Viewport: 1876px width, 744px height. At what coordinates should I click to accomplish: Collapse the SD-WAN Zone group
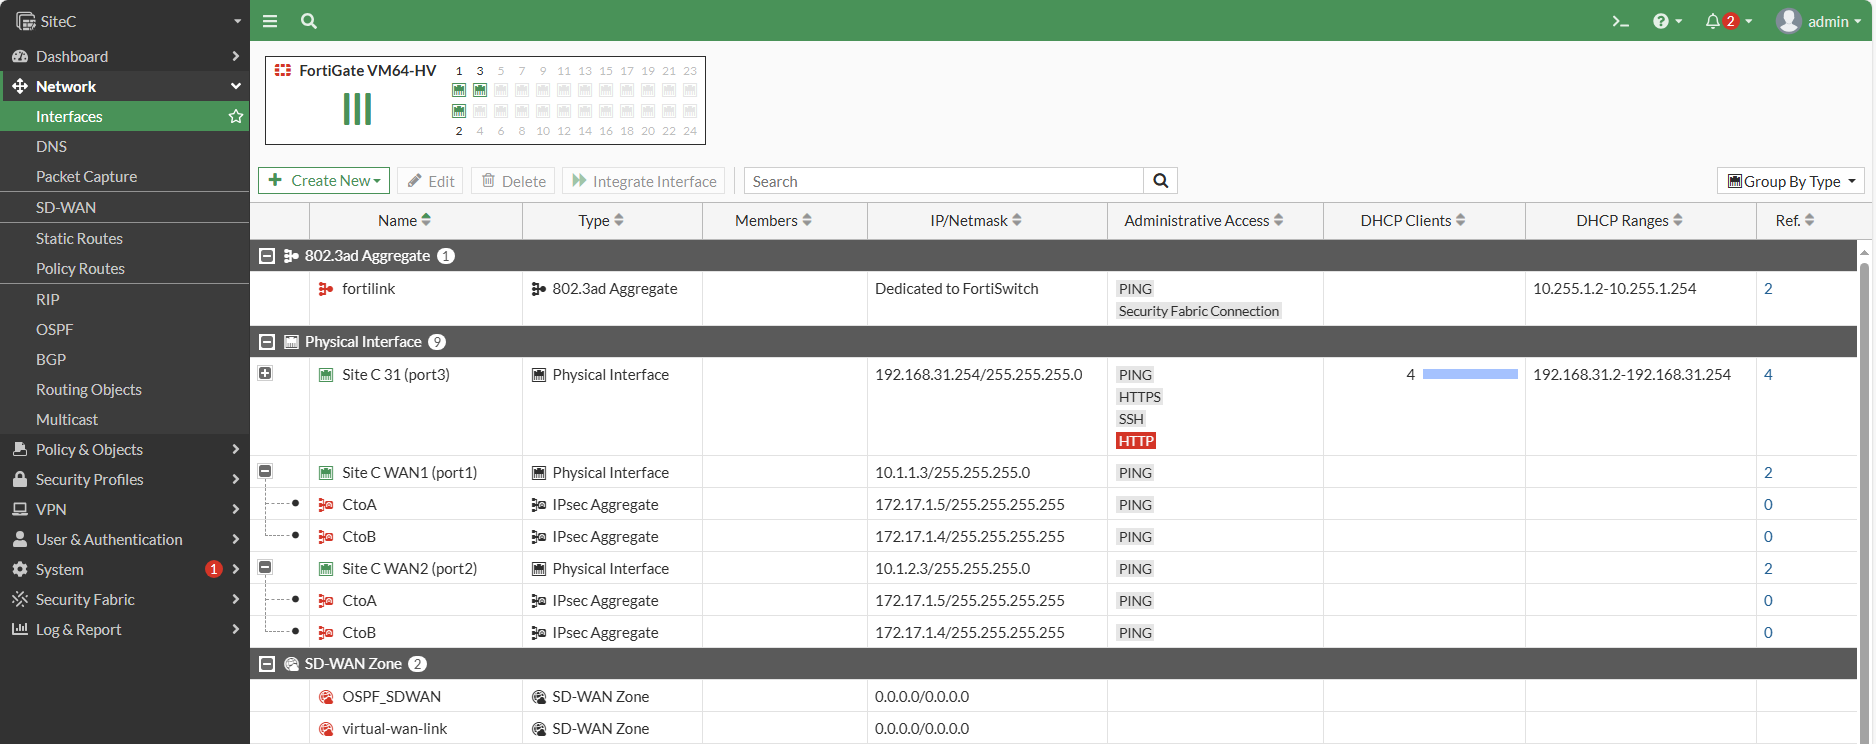point(267,664)
